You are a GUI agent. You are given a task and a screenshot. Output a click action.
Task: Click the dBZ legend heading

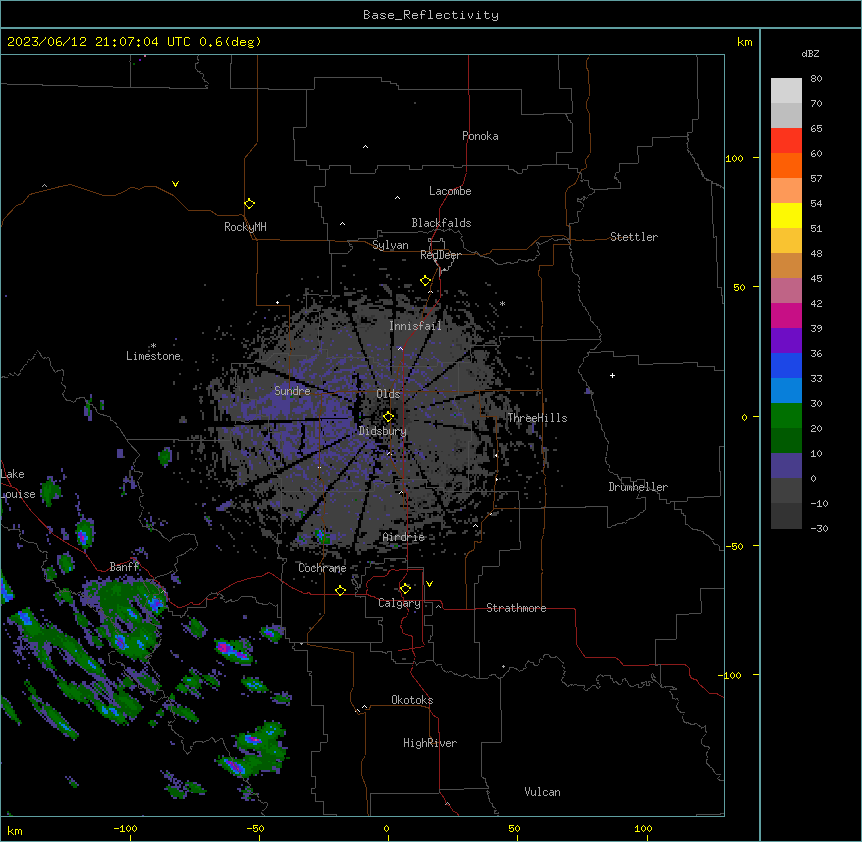(810, 53)
